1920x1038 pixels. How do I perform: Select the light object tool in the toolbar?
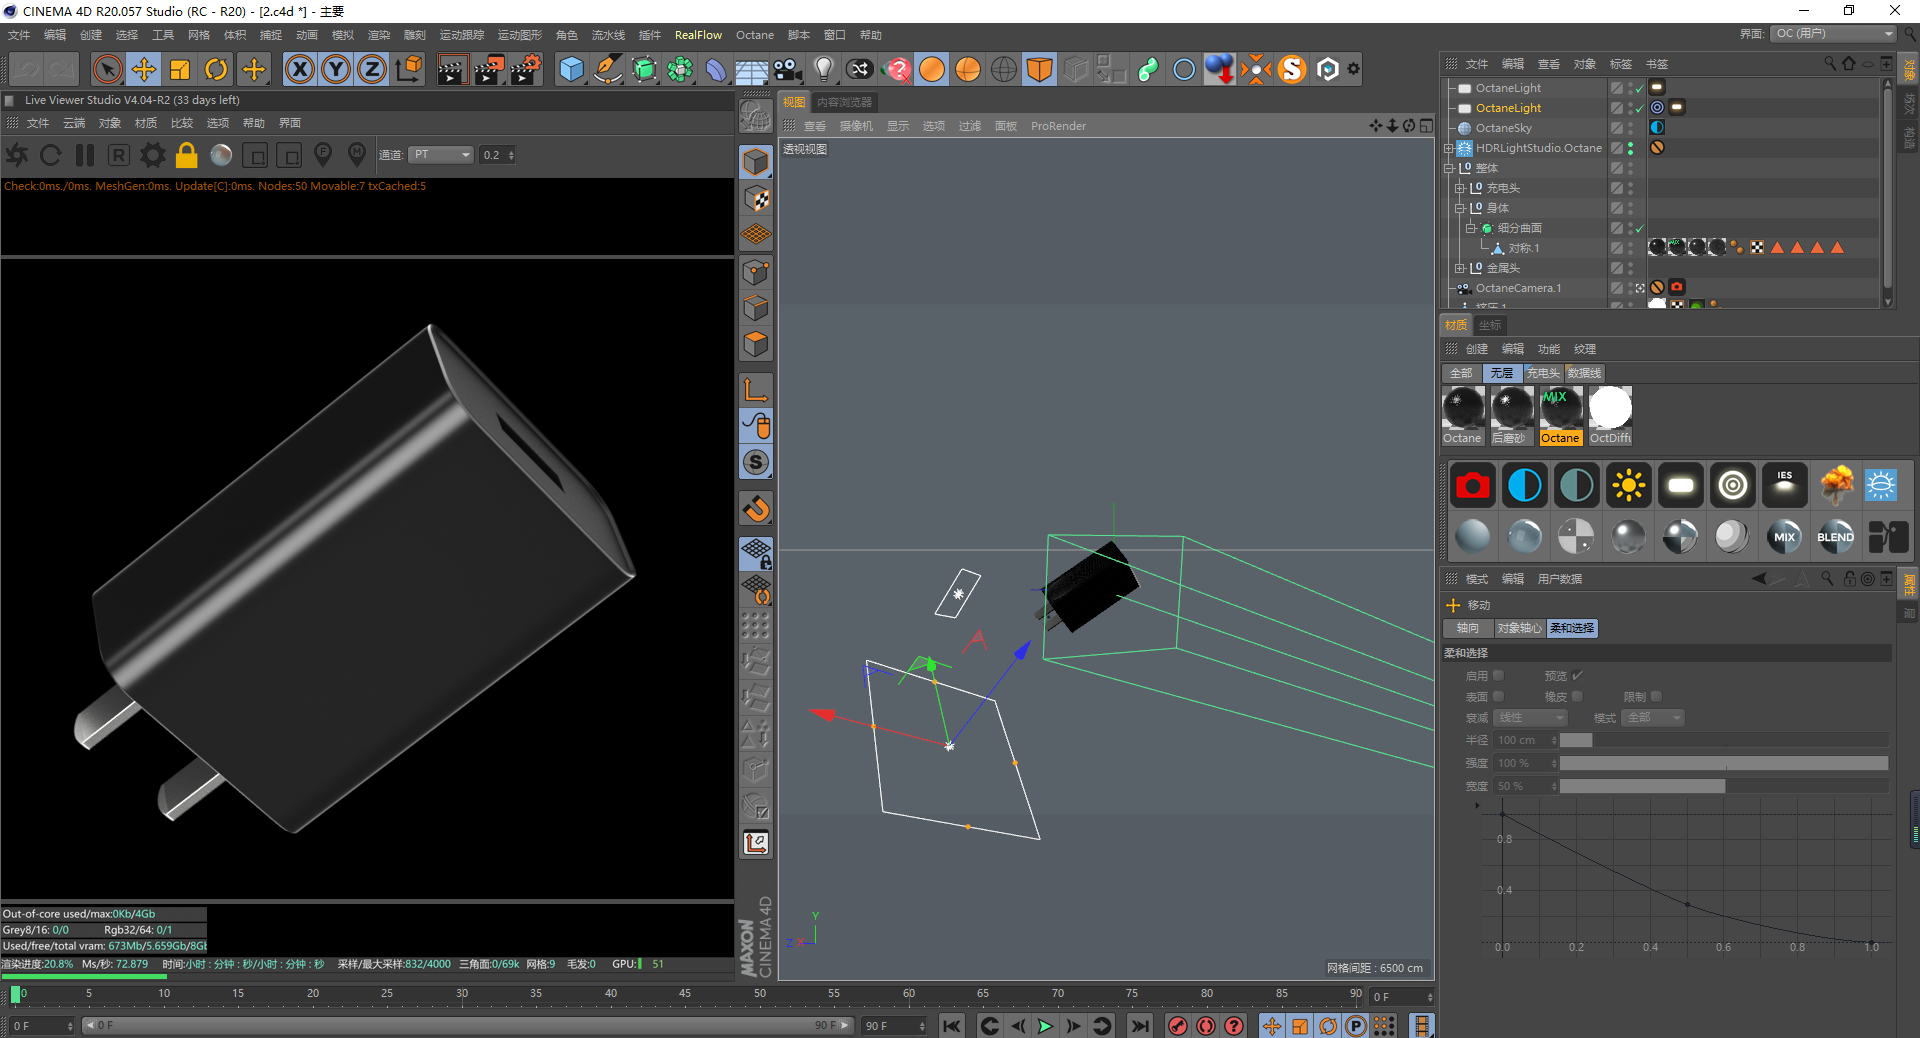[823, 69]
